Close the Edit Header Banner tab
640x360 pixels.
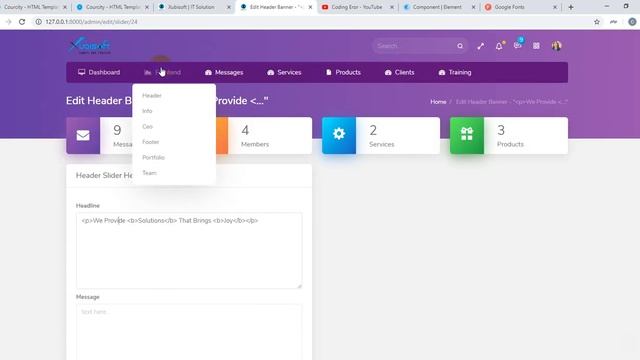pyautogui.click(x=310, y=7)
